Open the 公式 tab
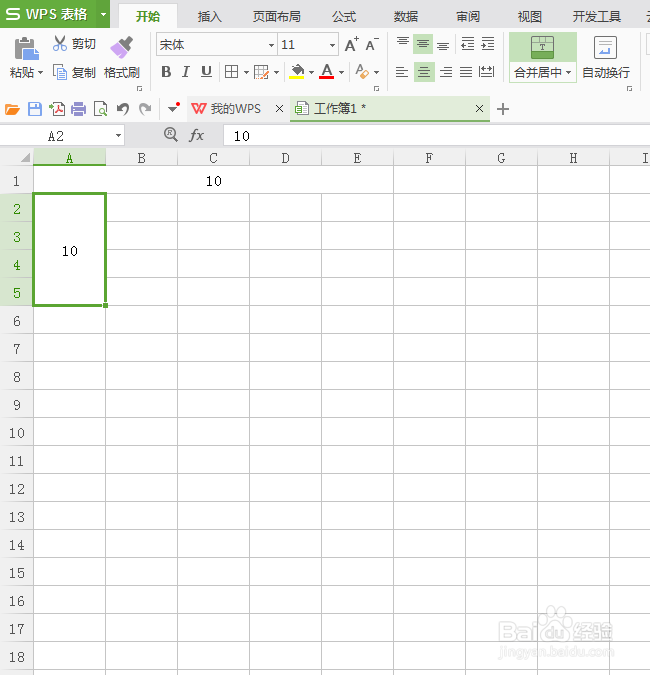This screenshot has height=675, width=650. pos(344,16)
